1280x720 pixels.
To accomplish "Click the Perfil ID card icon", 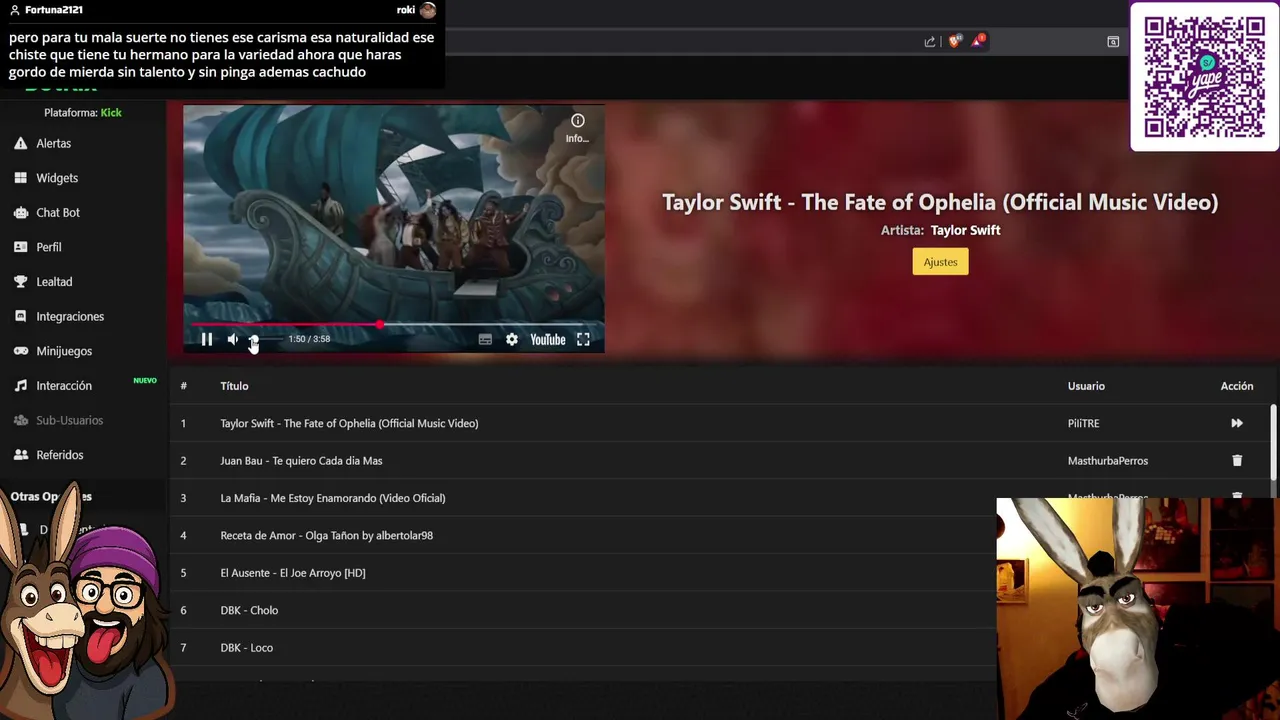I will (21, 247).
